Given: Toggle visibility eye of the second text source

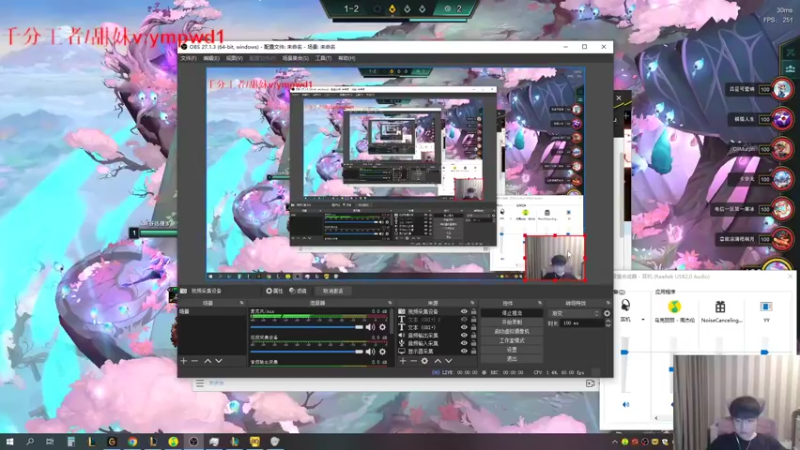Looking at the screenshot, I should point(464,328).
